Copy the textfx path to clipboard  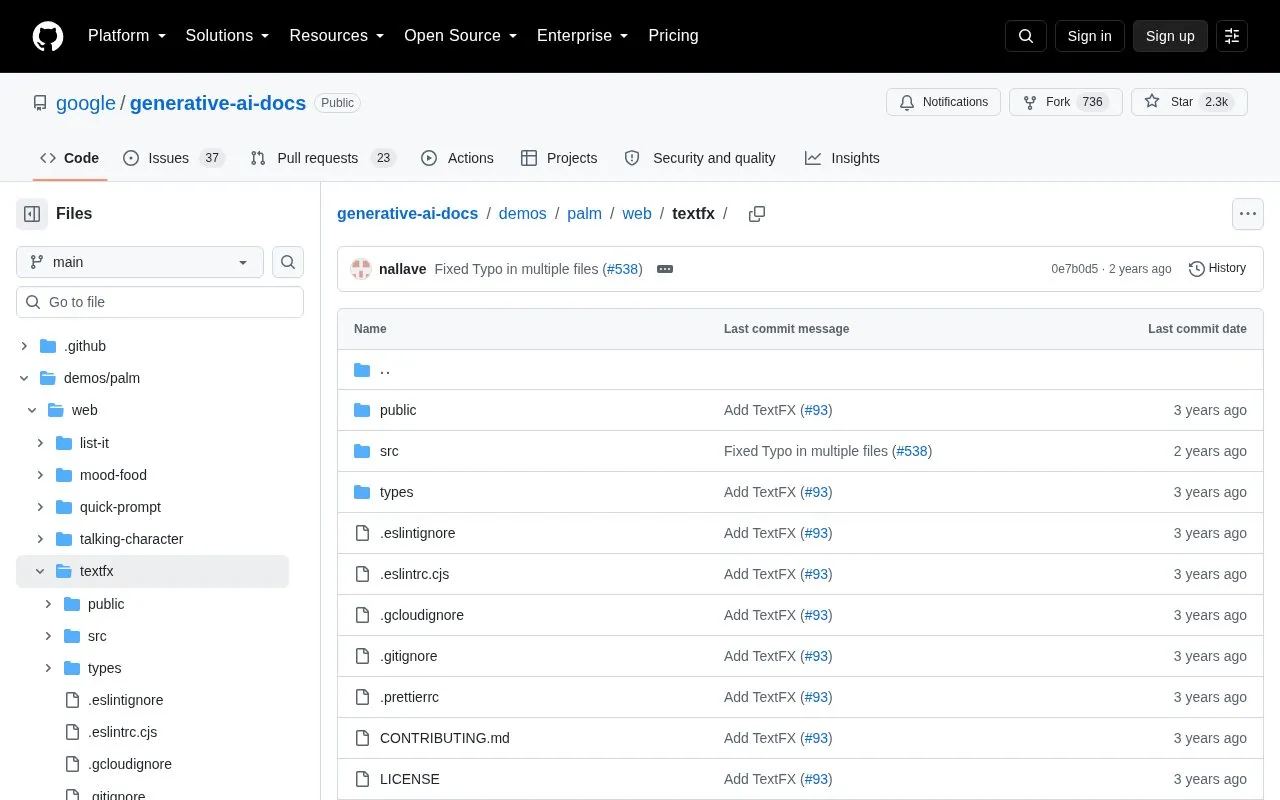(x=757, y=214)
